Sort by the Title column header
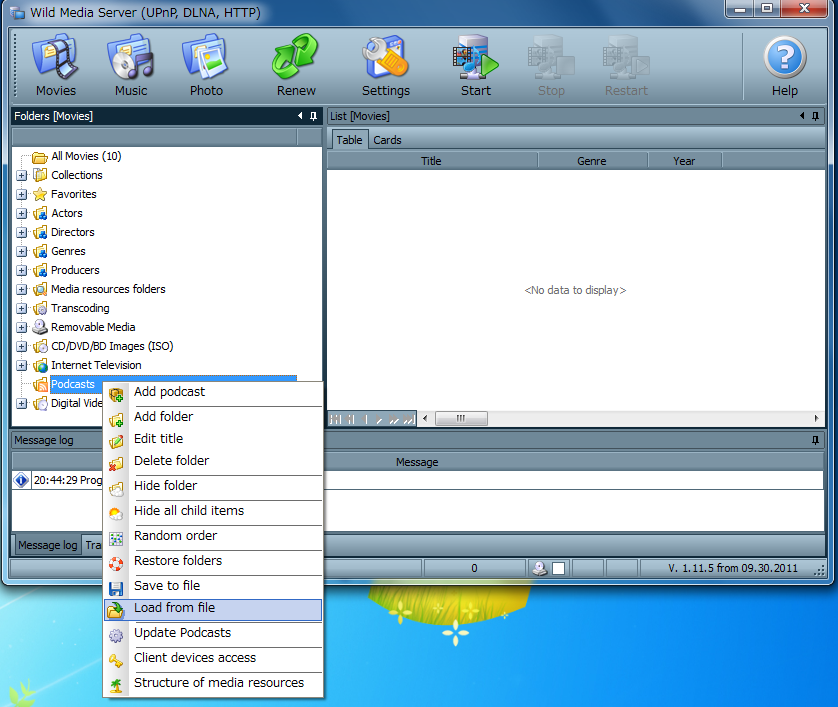This screenshot has width=838, height=707. 431,161
